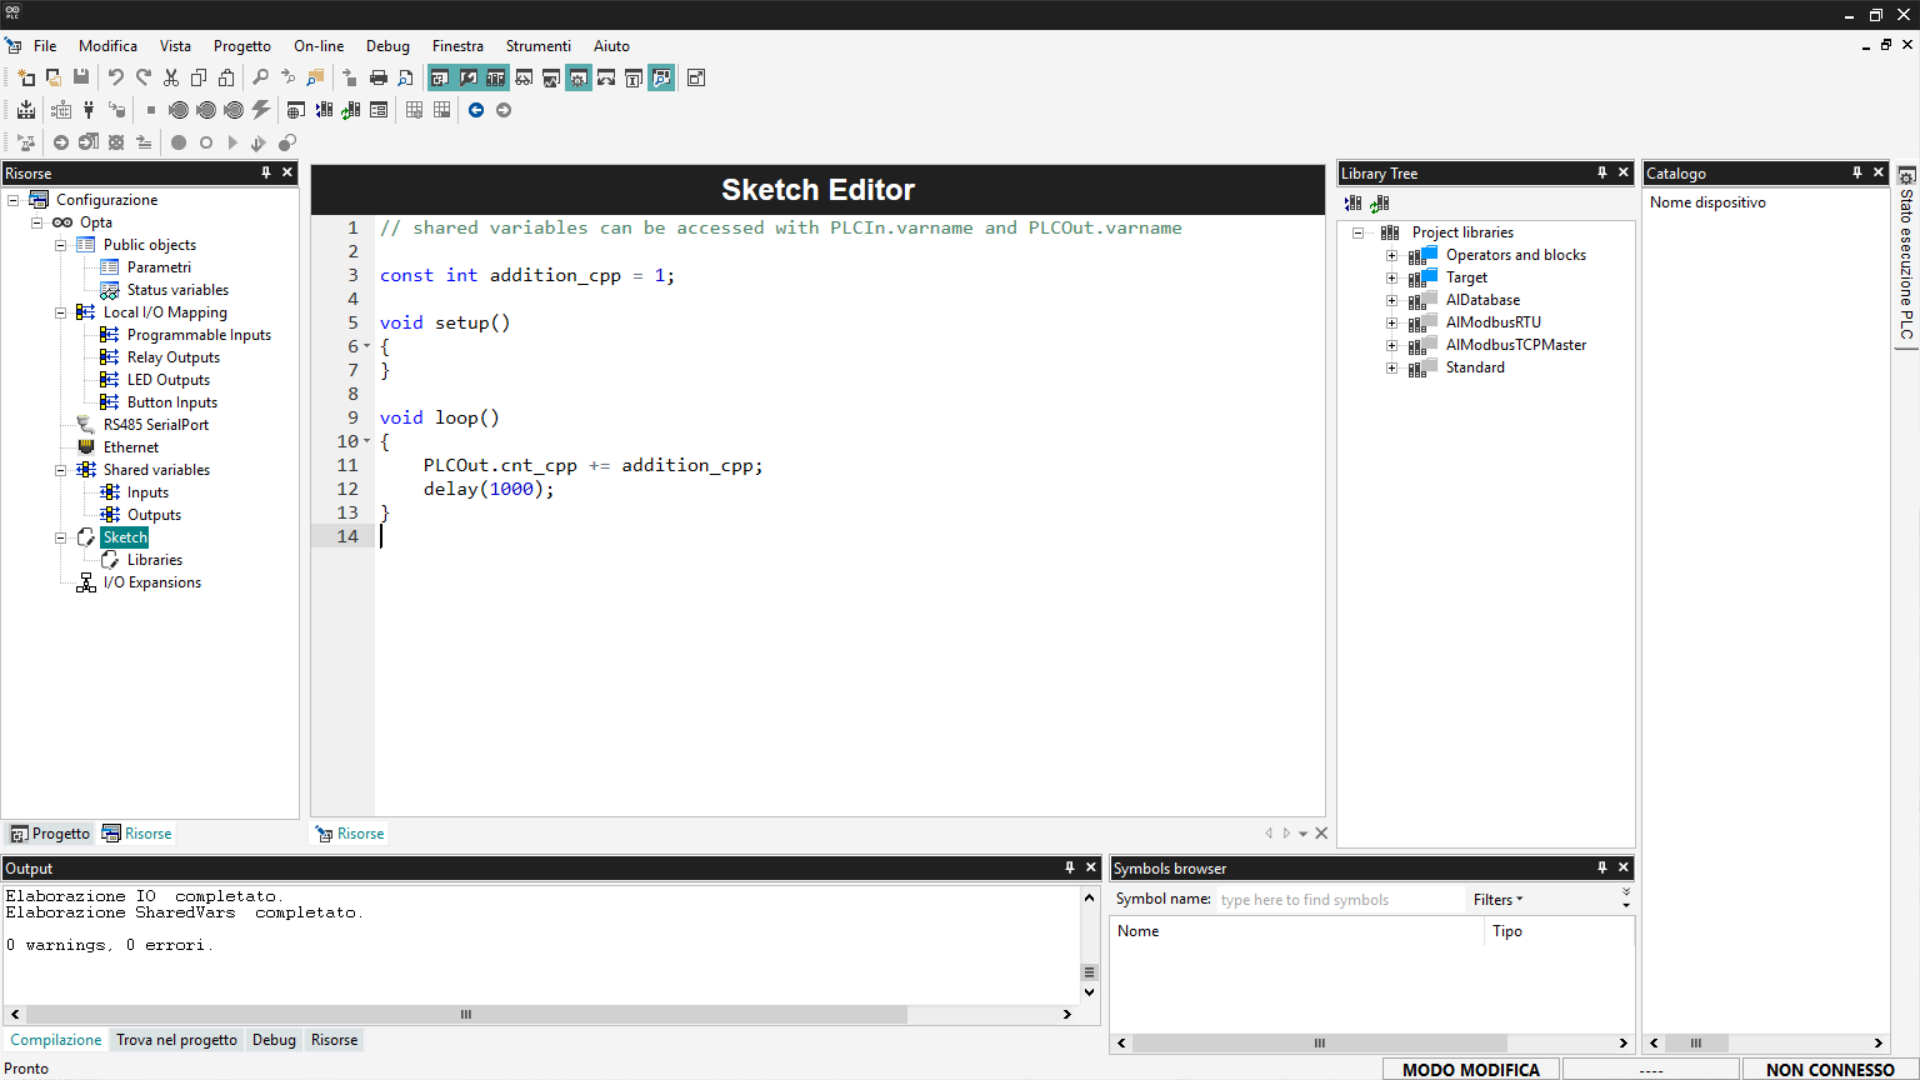Click the Progetto tab below resource tree
1920x1080 pixels.
coord(50,834)
